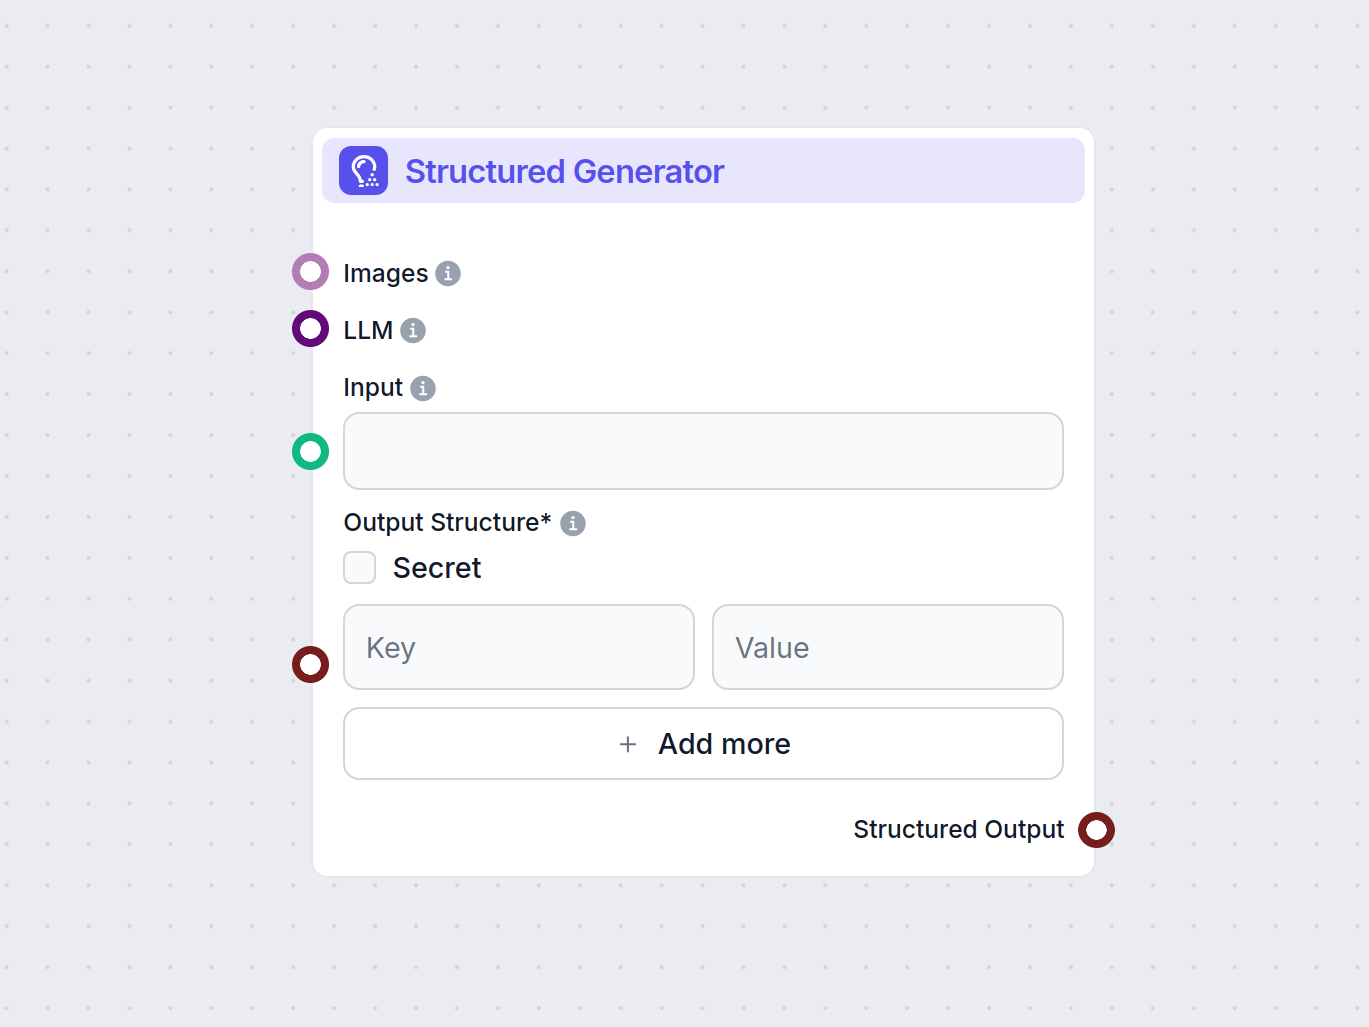The height and width of the screenshot is (1027, 1369).
Task: Click the Structured Output port circle
Action: click(x=1096, y=829)
